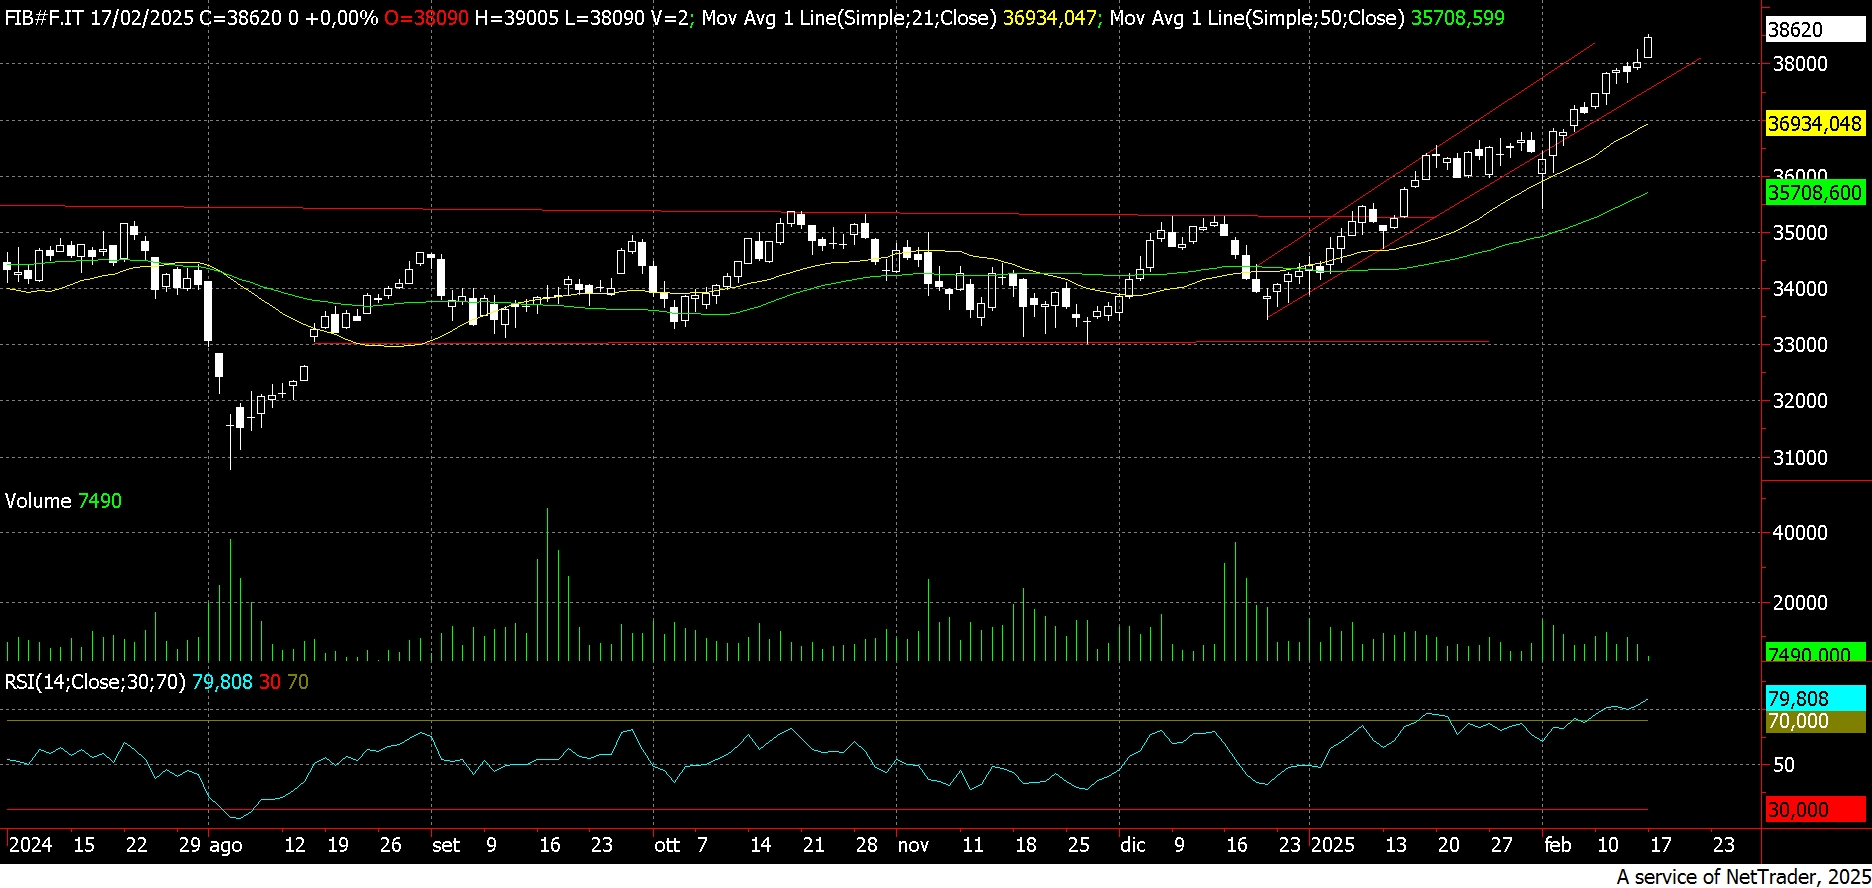The image size is (1872, 888).
Task: Click the feb month date axis label
Action: coord(1558,845)
